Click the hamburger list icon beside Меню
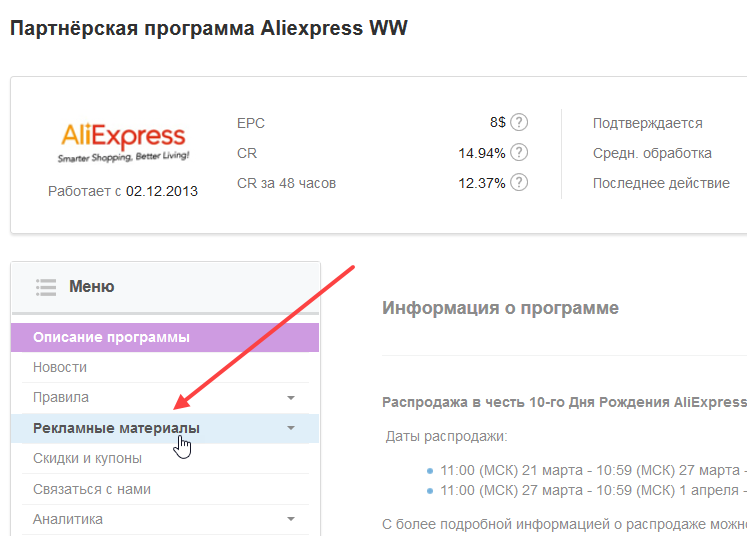This screenshot has height=536, width=747. (45, 287)
